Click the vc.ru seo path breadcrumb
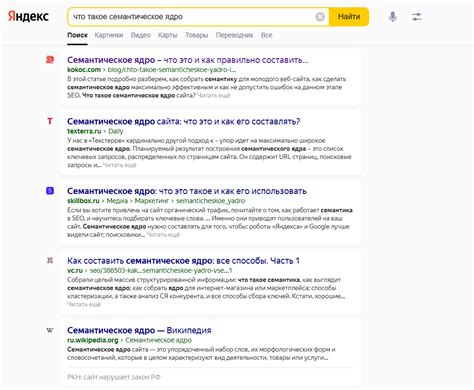 coord(161,270)
